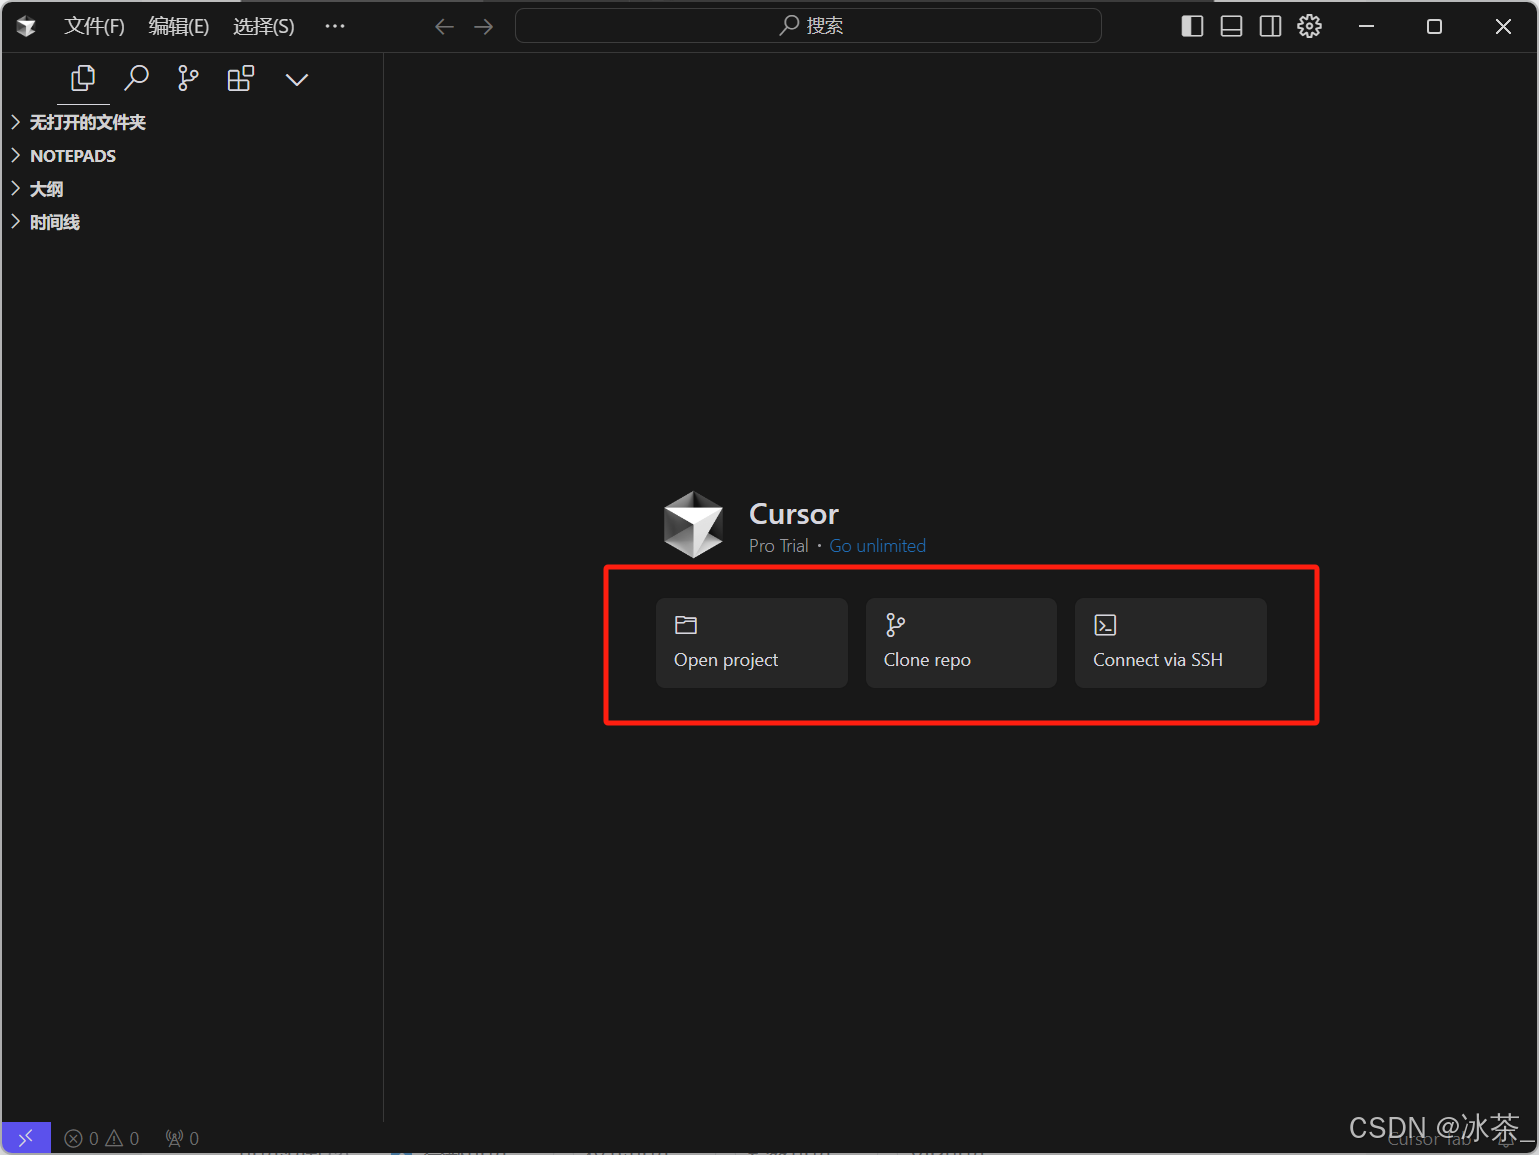Show more sidebar views chevron
The height and width of the screenshot is (1155, 1539).
297,79
